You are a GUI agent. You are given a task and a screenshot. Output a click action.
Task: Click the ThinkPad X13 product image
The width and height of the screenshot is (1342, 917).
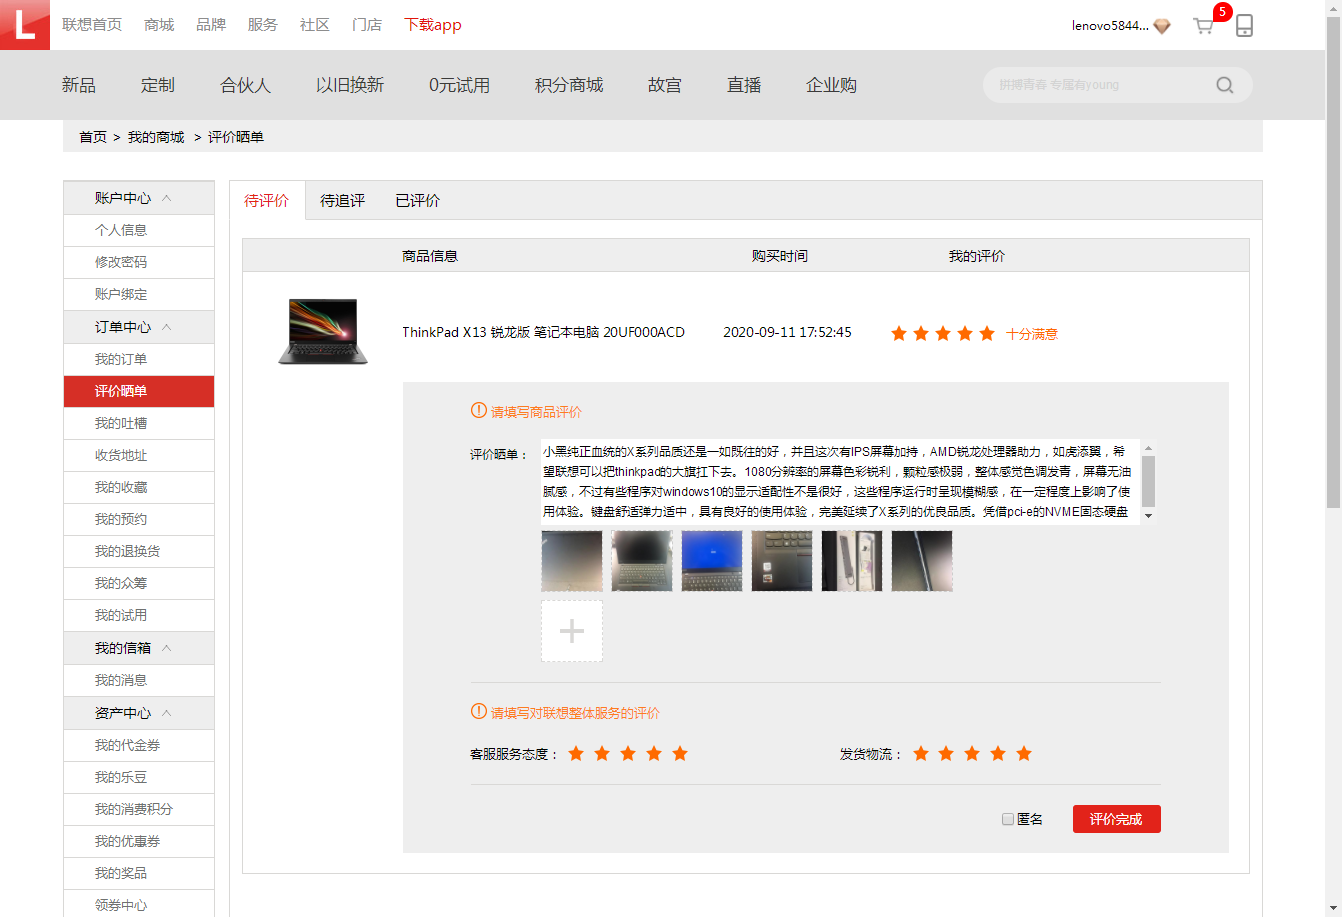323,332
